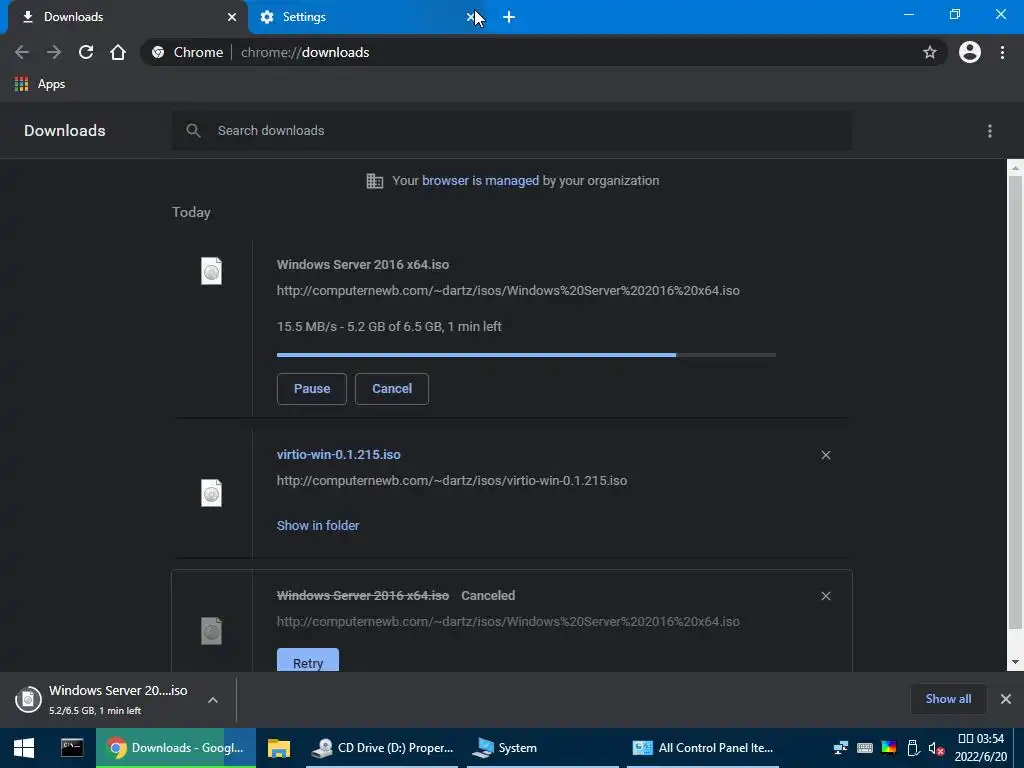This screenshot has width=1024, height=768.
Task: Open File Explorer from the taskbar
Action: [279, 748]
